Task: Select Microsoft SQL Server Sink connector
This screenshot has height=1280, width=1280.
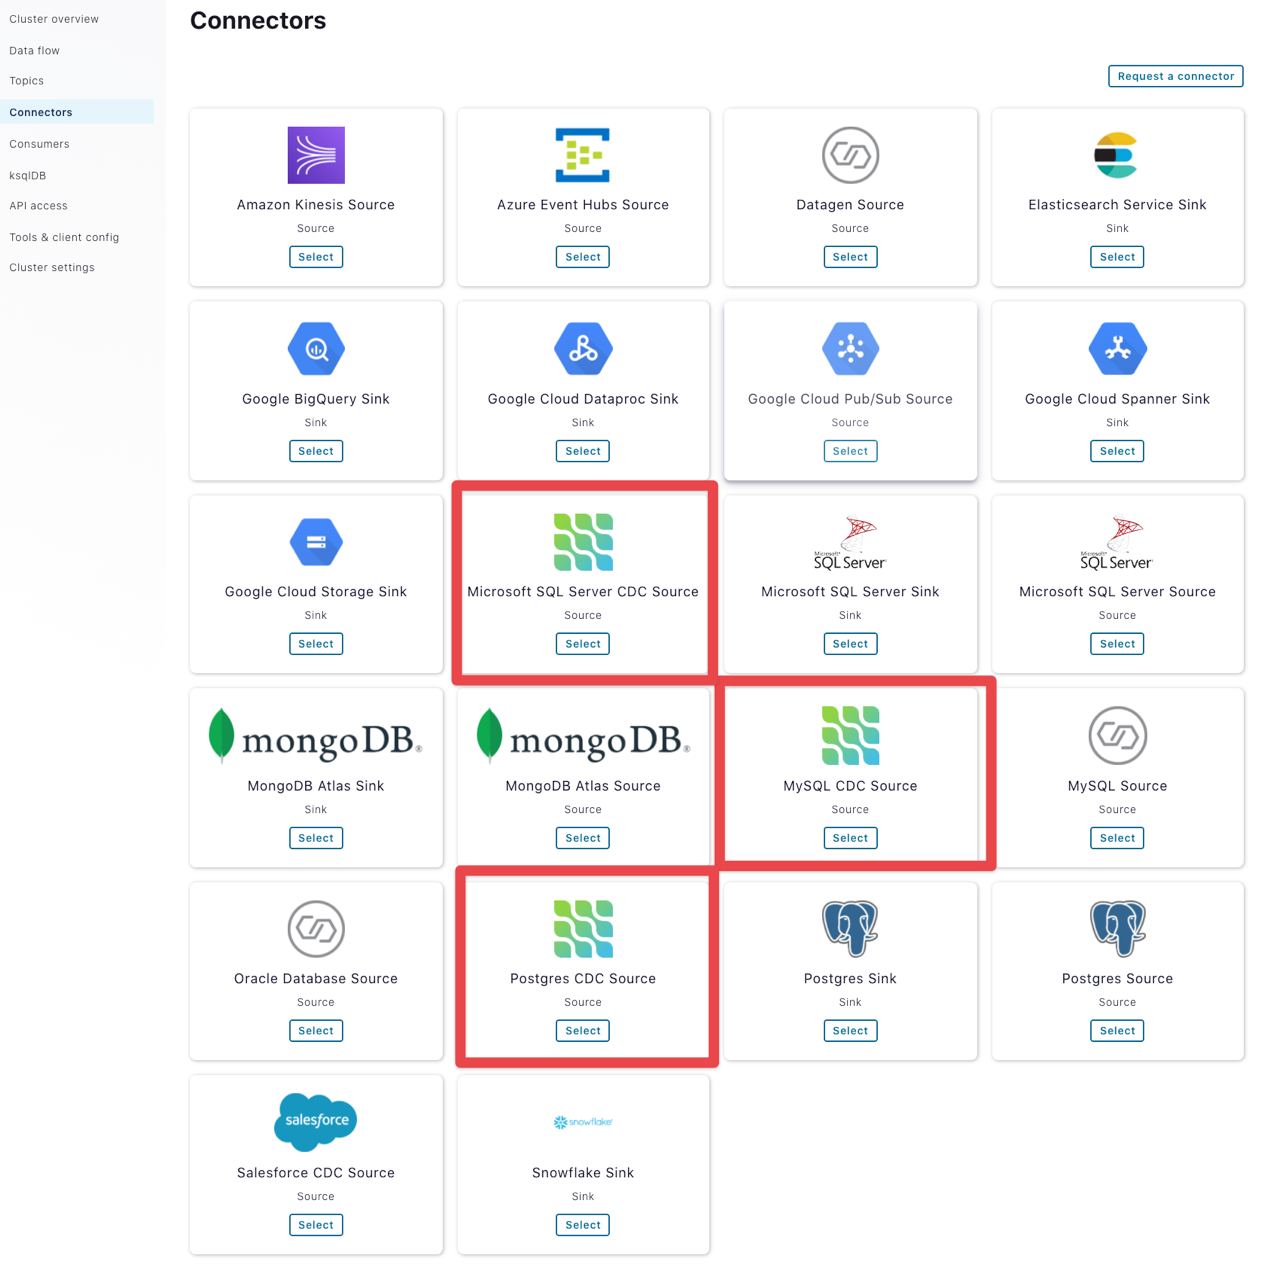Action: click(850, 644)
